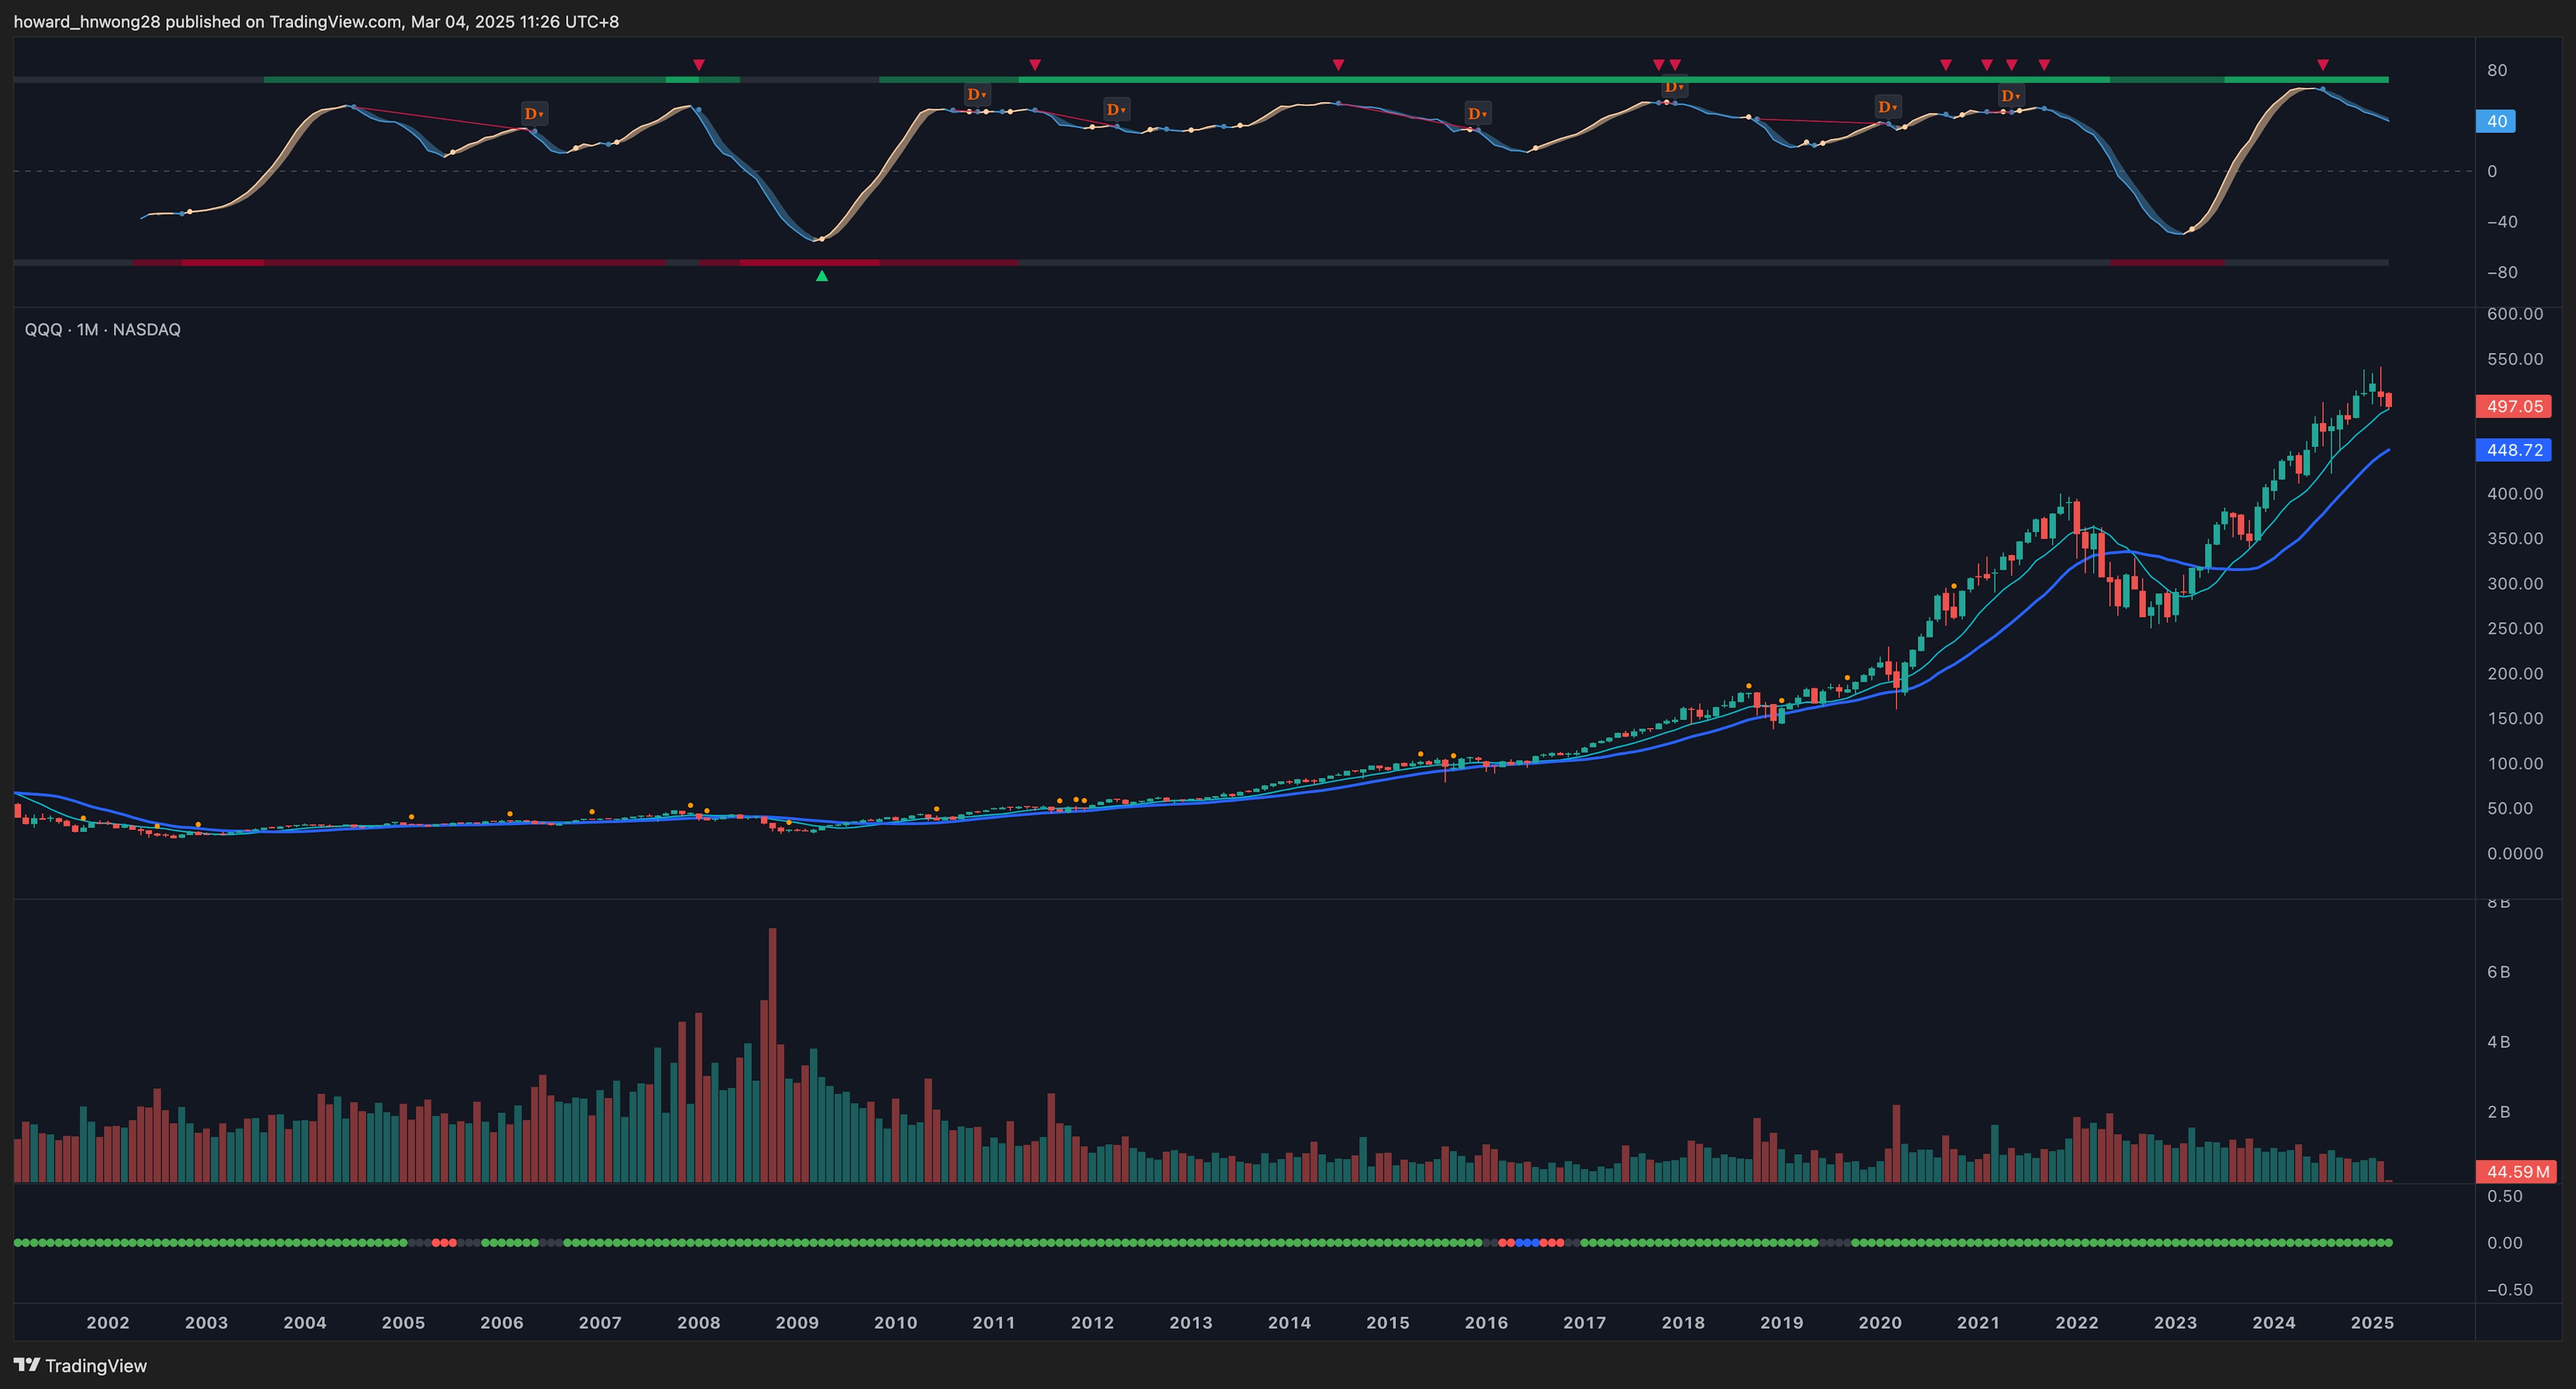Click the orange D divergence marker near 2006

coord(534,113)
